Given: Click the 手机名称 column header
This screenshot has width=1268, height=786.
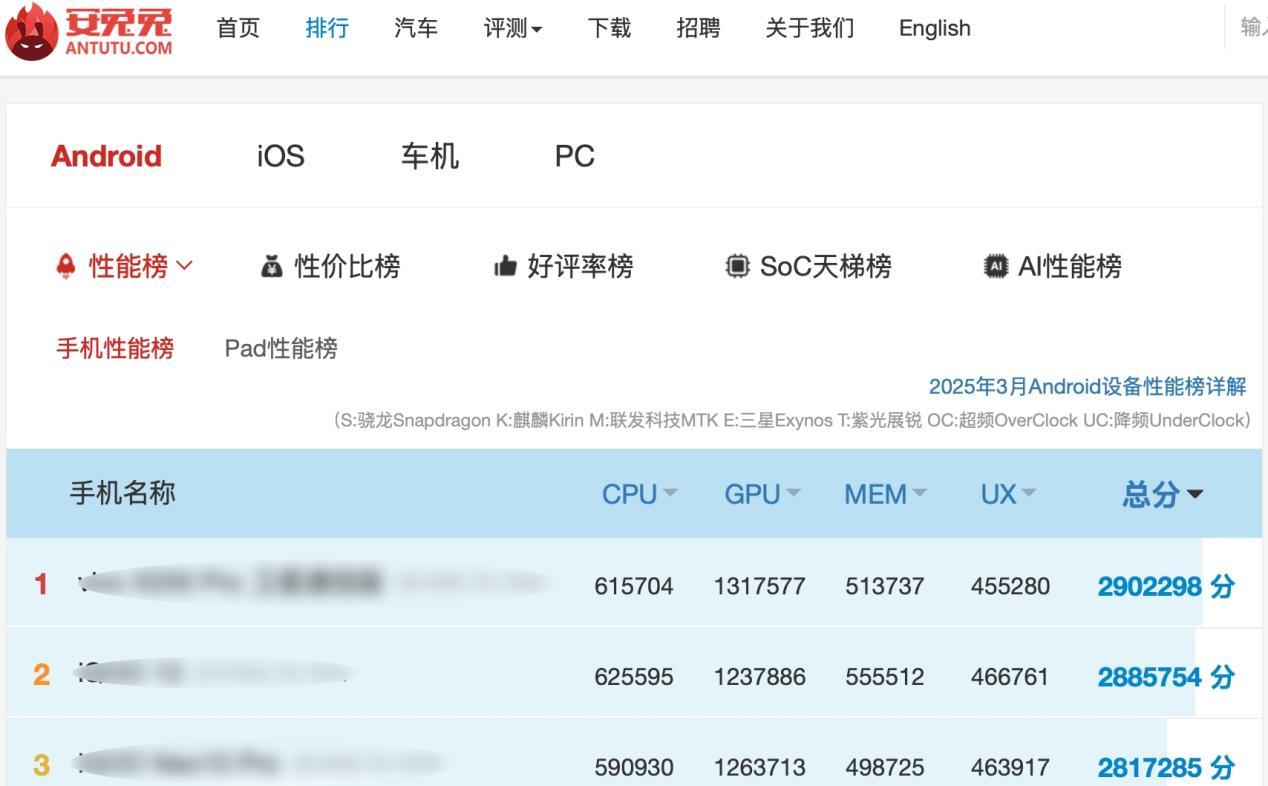Looking at the screenshot, I should pyautogui.click(x=123, y=493).
